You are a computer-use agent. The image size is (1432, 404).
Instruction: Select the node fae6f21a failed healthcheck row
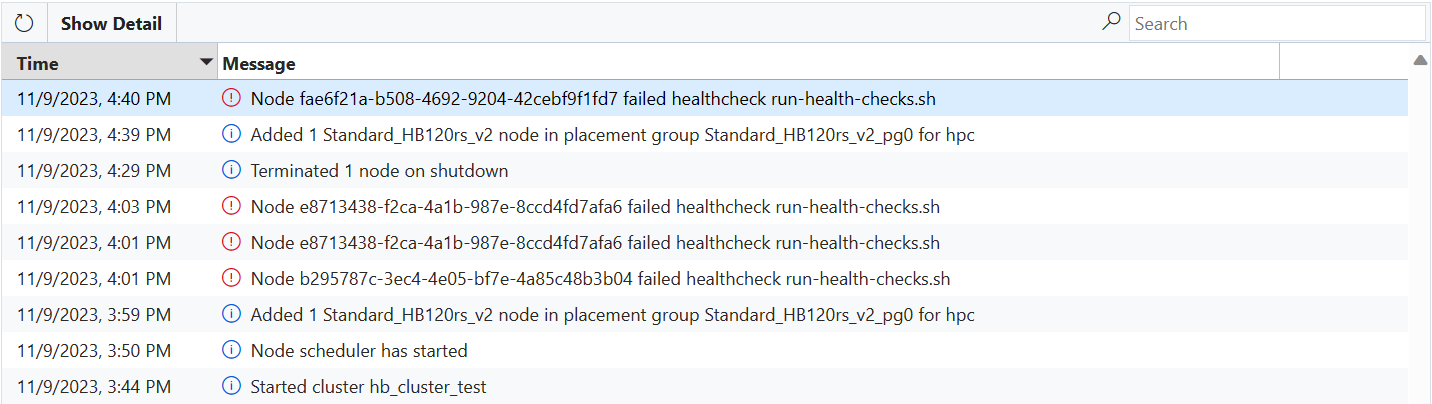click(593, 99)
